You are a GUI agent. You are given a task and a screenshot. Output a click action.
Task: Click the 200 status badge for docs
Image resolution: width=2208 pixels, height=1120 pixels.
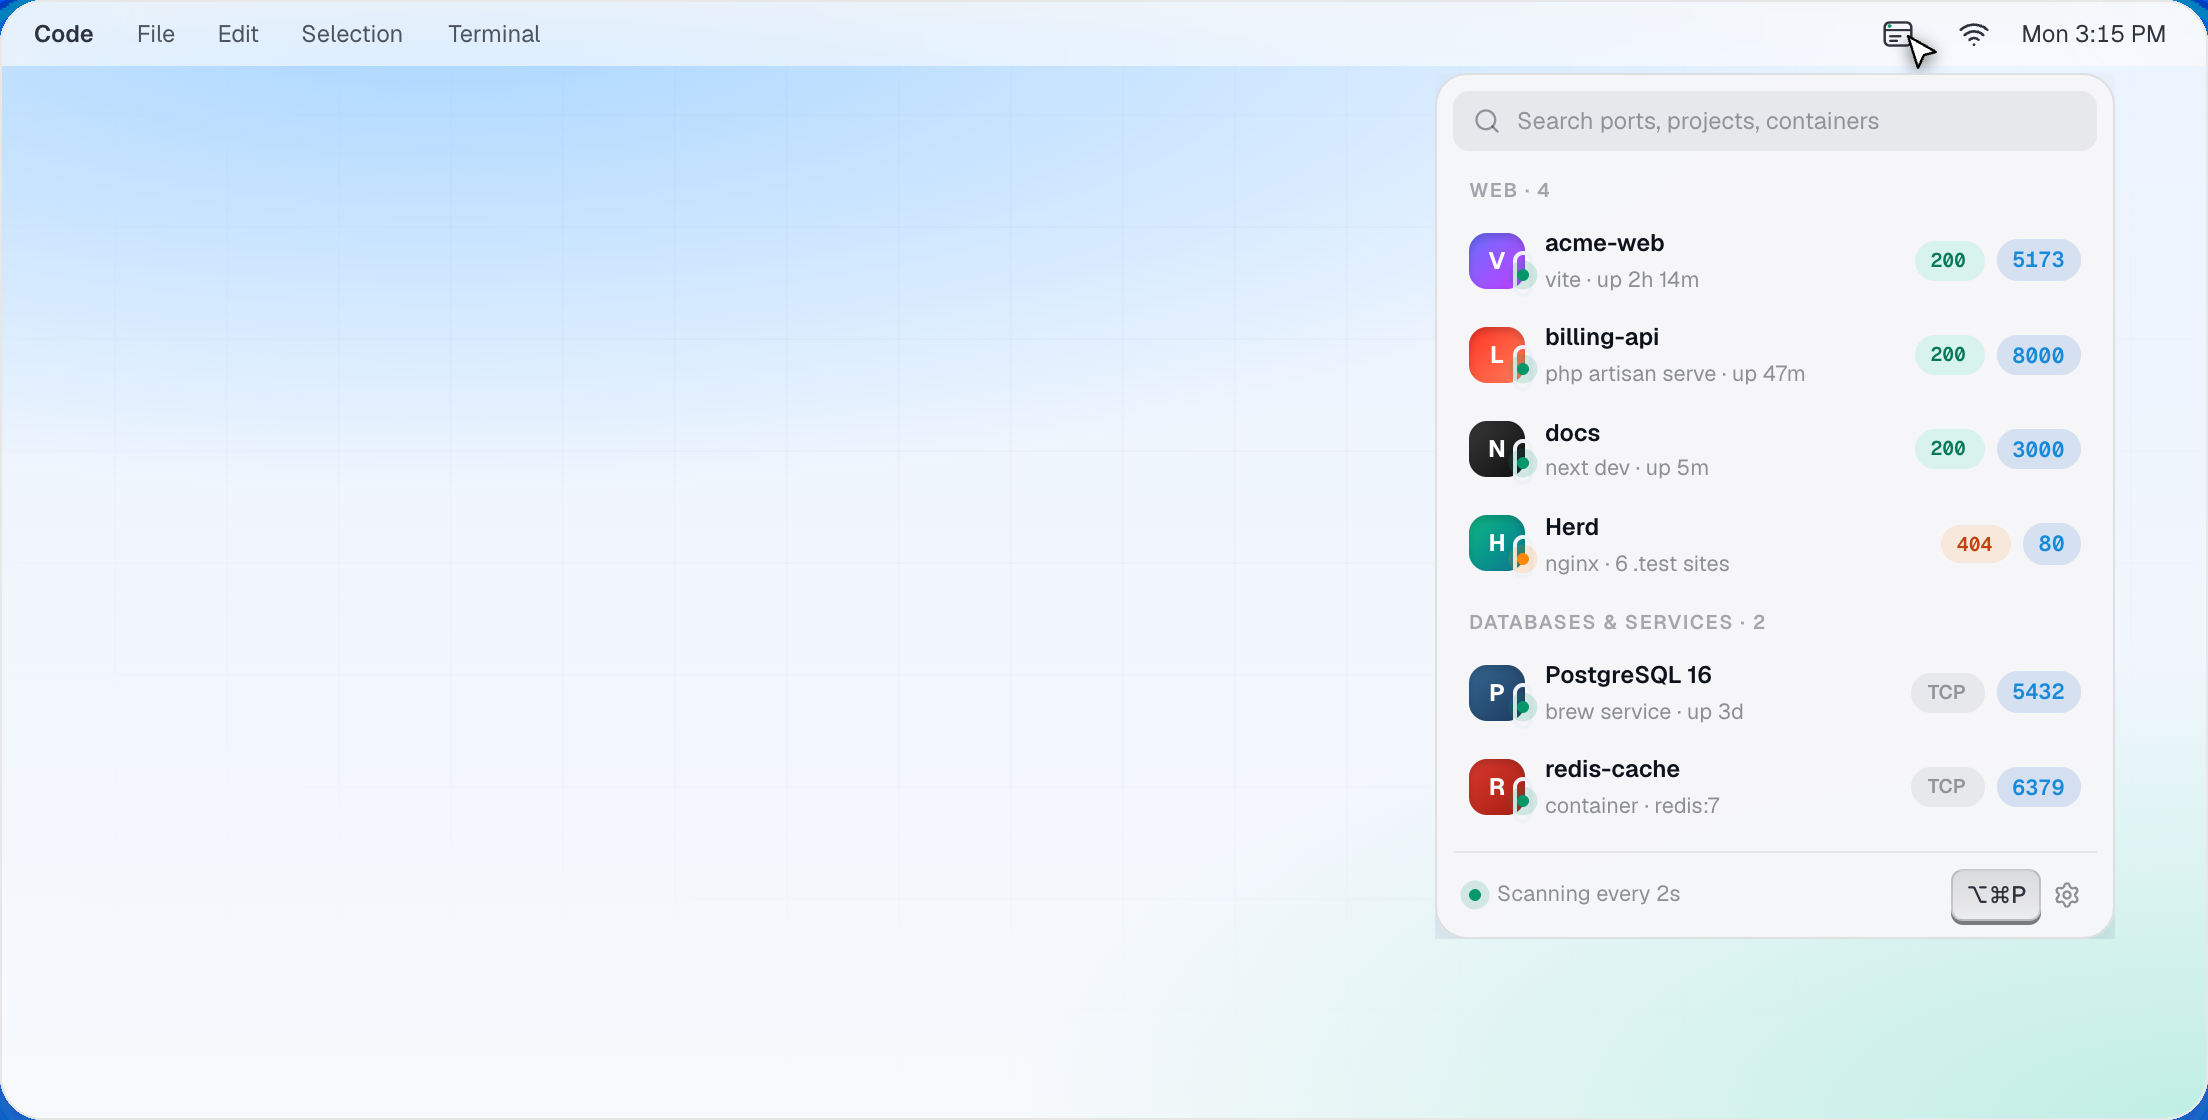(1948, 449)
